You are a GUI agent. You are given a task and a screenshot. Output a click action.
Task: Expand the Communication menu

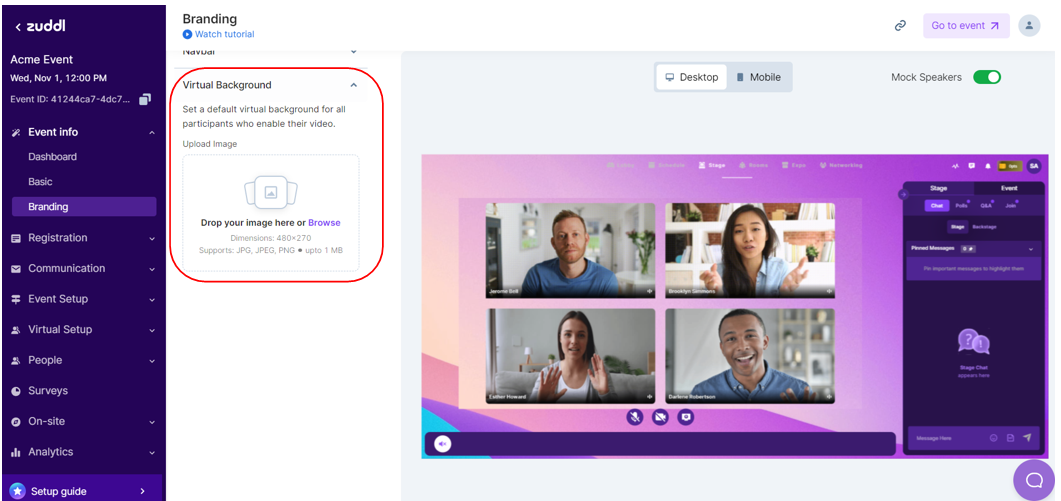[152, 269]
